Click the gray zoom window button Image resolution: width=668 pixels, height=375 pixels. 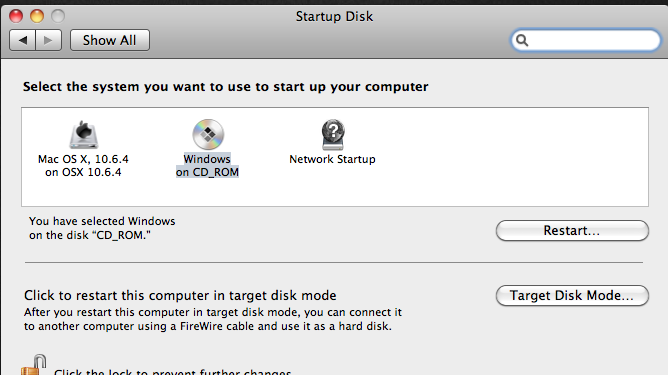tap(58, 16)
